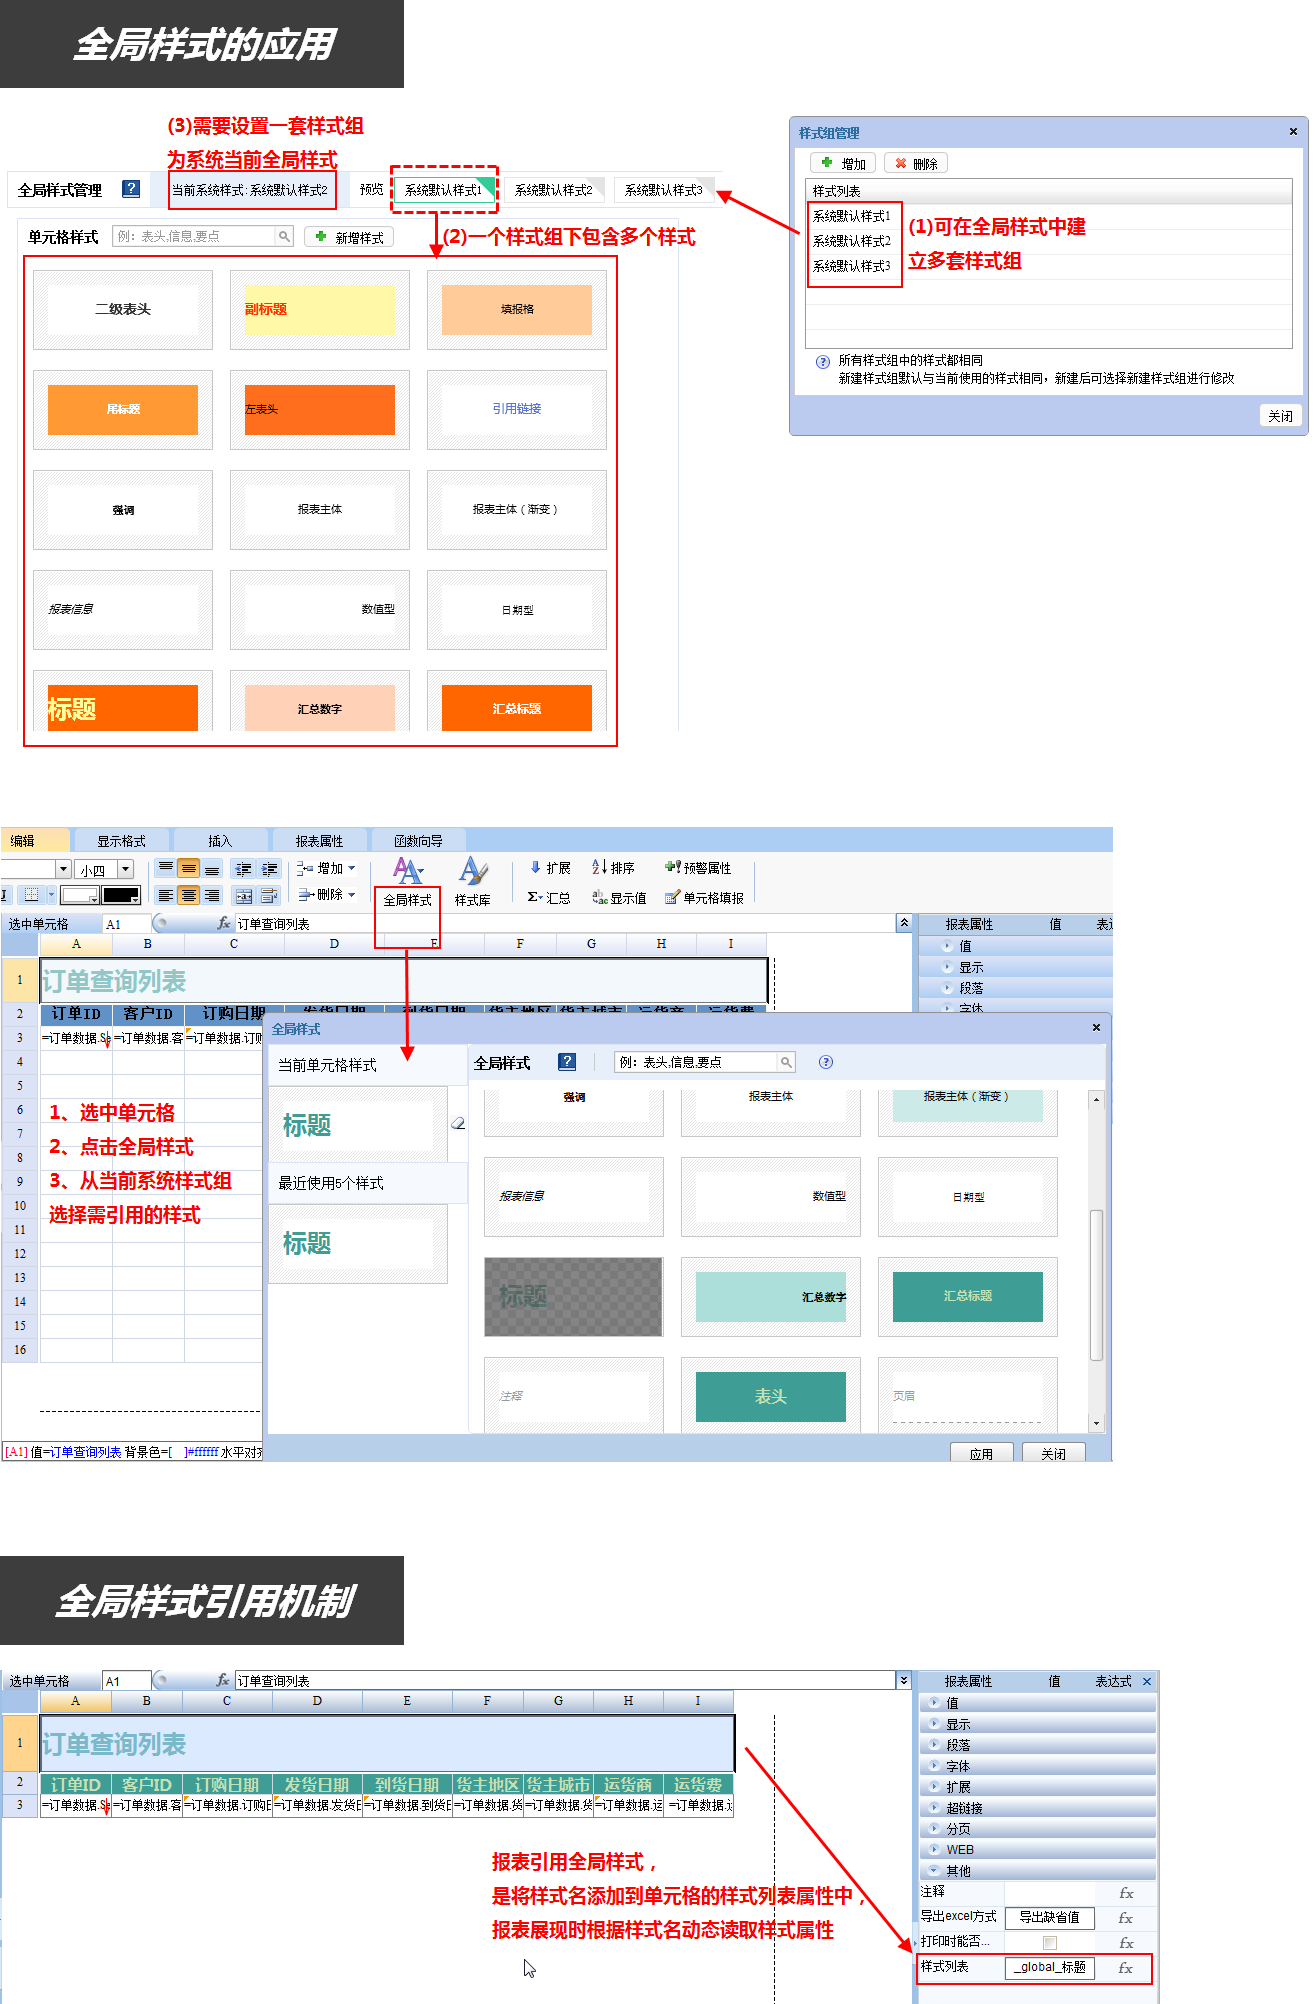Screen dimensions: 1315x2004
Task: Click the merge cells icon
Action: click(243, 895)
